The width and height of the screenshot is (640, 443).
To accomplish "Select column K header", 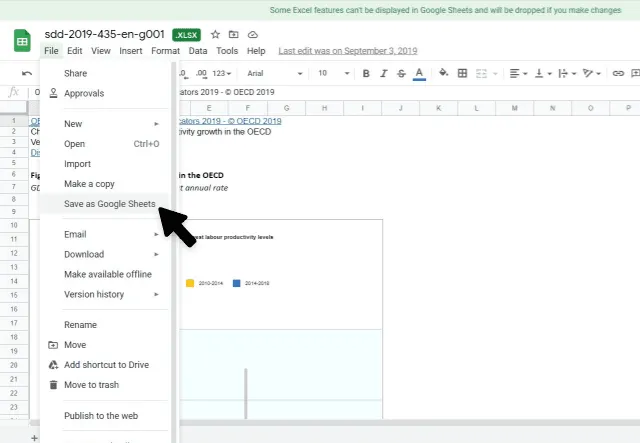I will [438, 108].
